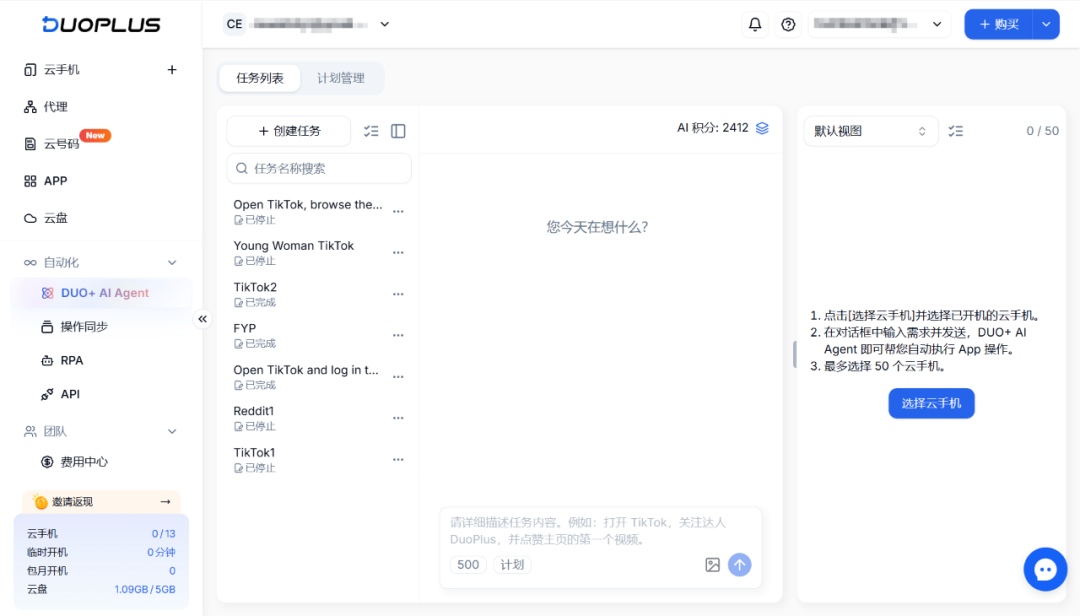Image resolution: width=1080 pixels, height=616 pixels.
Task: Select DUO+ AI Agent in the sidebar
Action: 101,293
